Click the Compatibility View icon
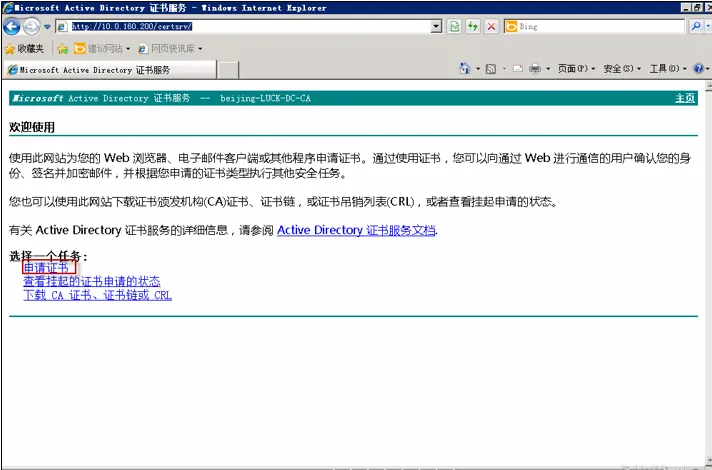This screenshot has height=470, width=712. click(x=454, y=26)
